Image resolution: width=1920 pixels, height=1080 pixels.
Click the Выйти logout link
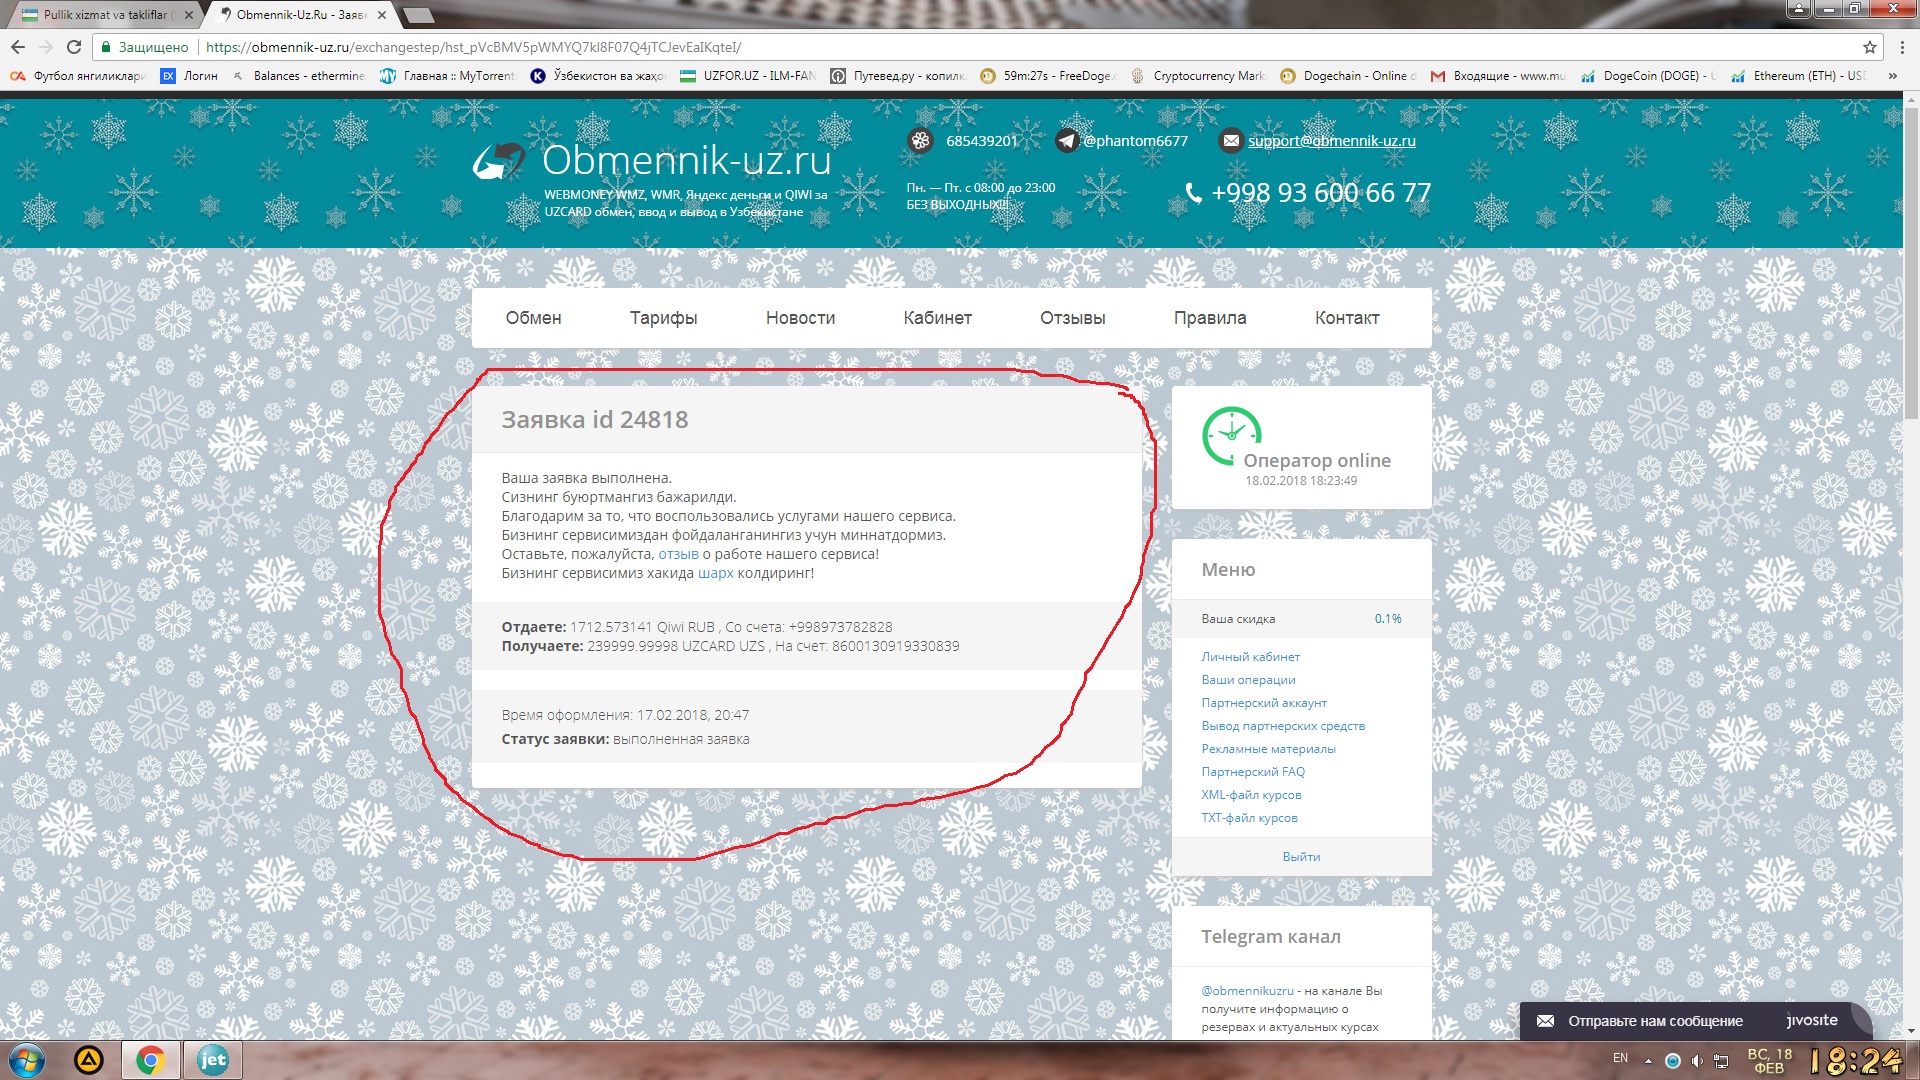1301,857
